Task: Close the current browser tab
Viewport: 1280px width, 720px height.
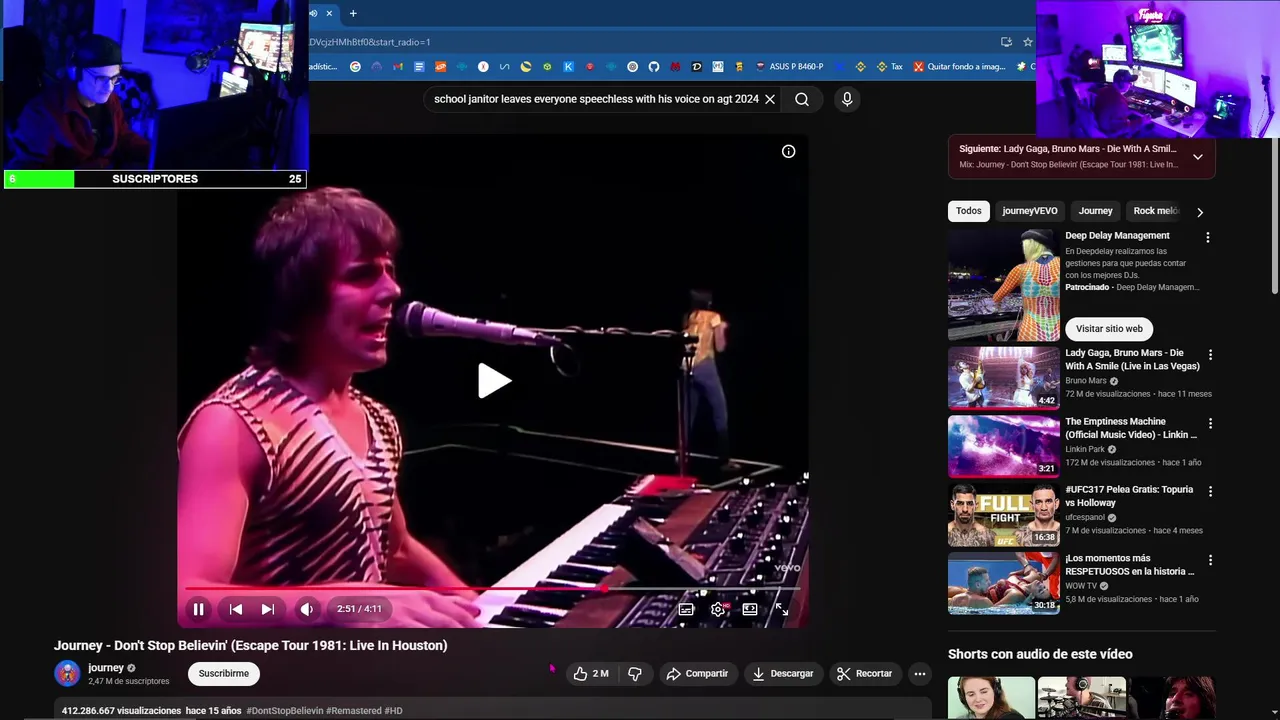Action: click(329, 13)
